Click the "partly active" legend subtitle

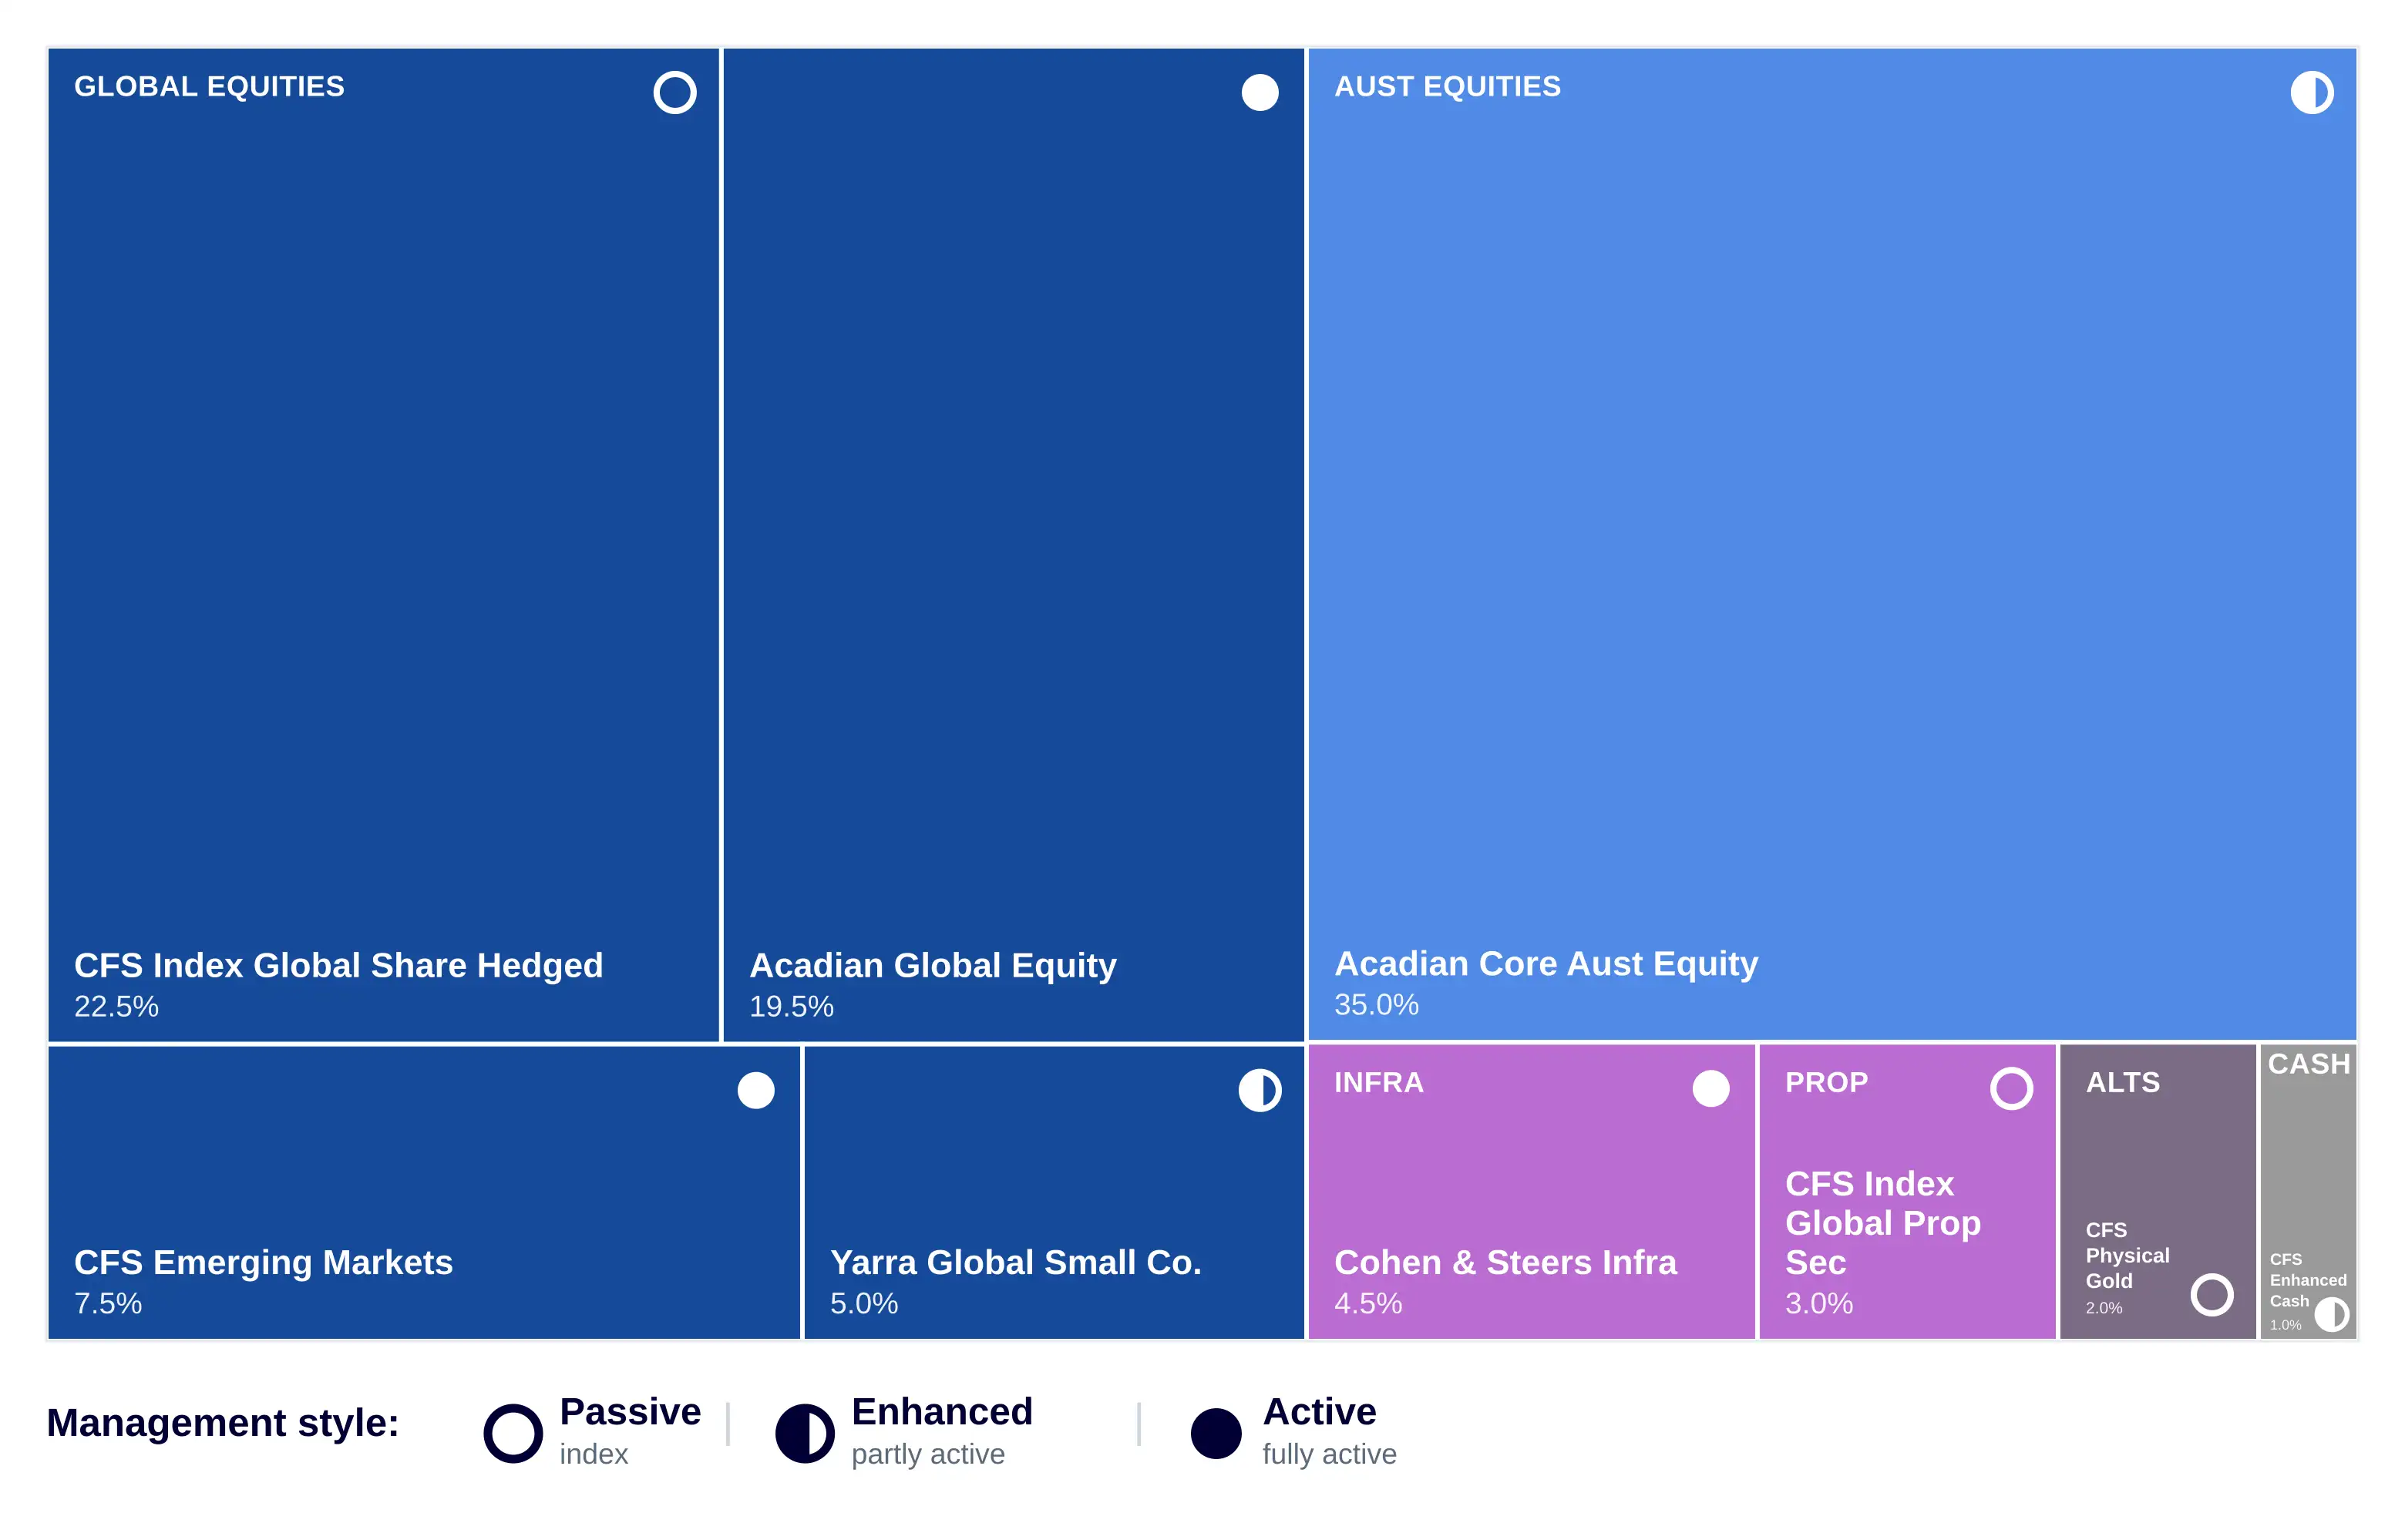click(928, 1454)
